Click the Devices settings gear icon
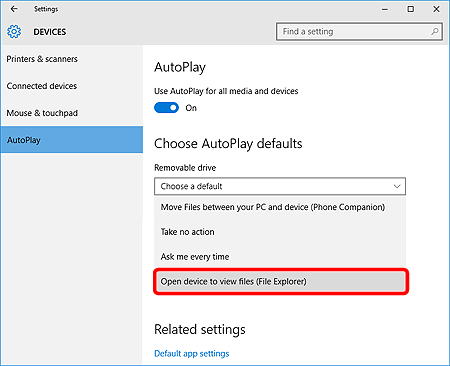Screen dimensions: 450x366 coord(14,32)
